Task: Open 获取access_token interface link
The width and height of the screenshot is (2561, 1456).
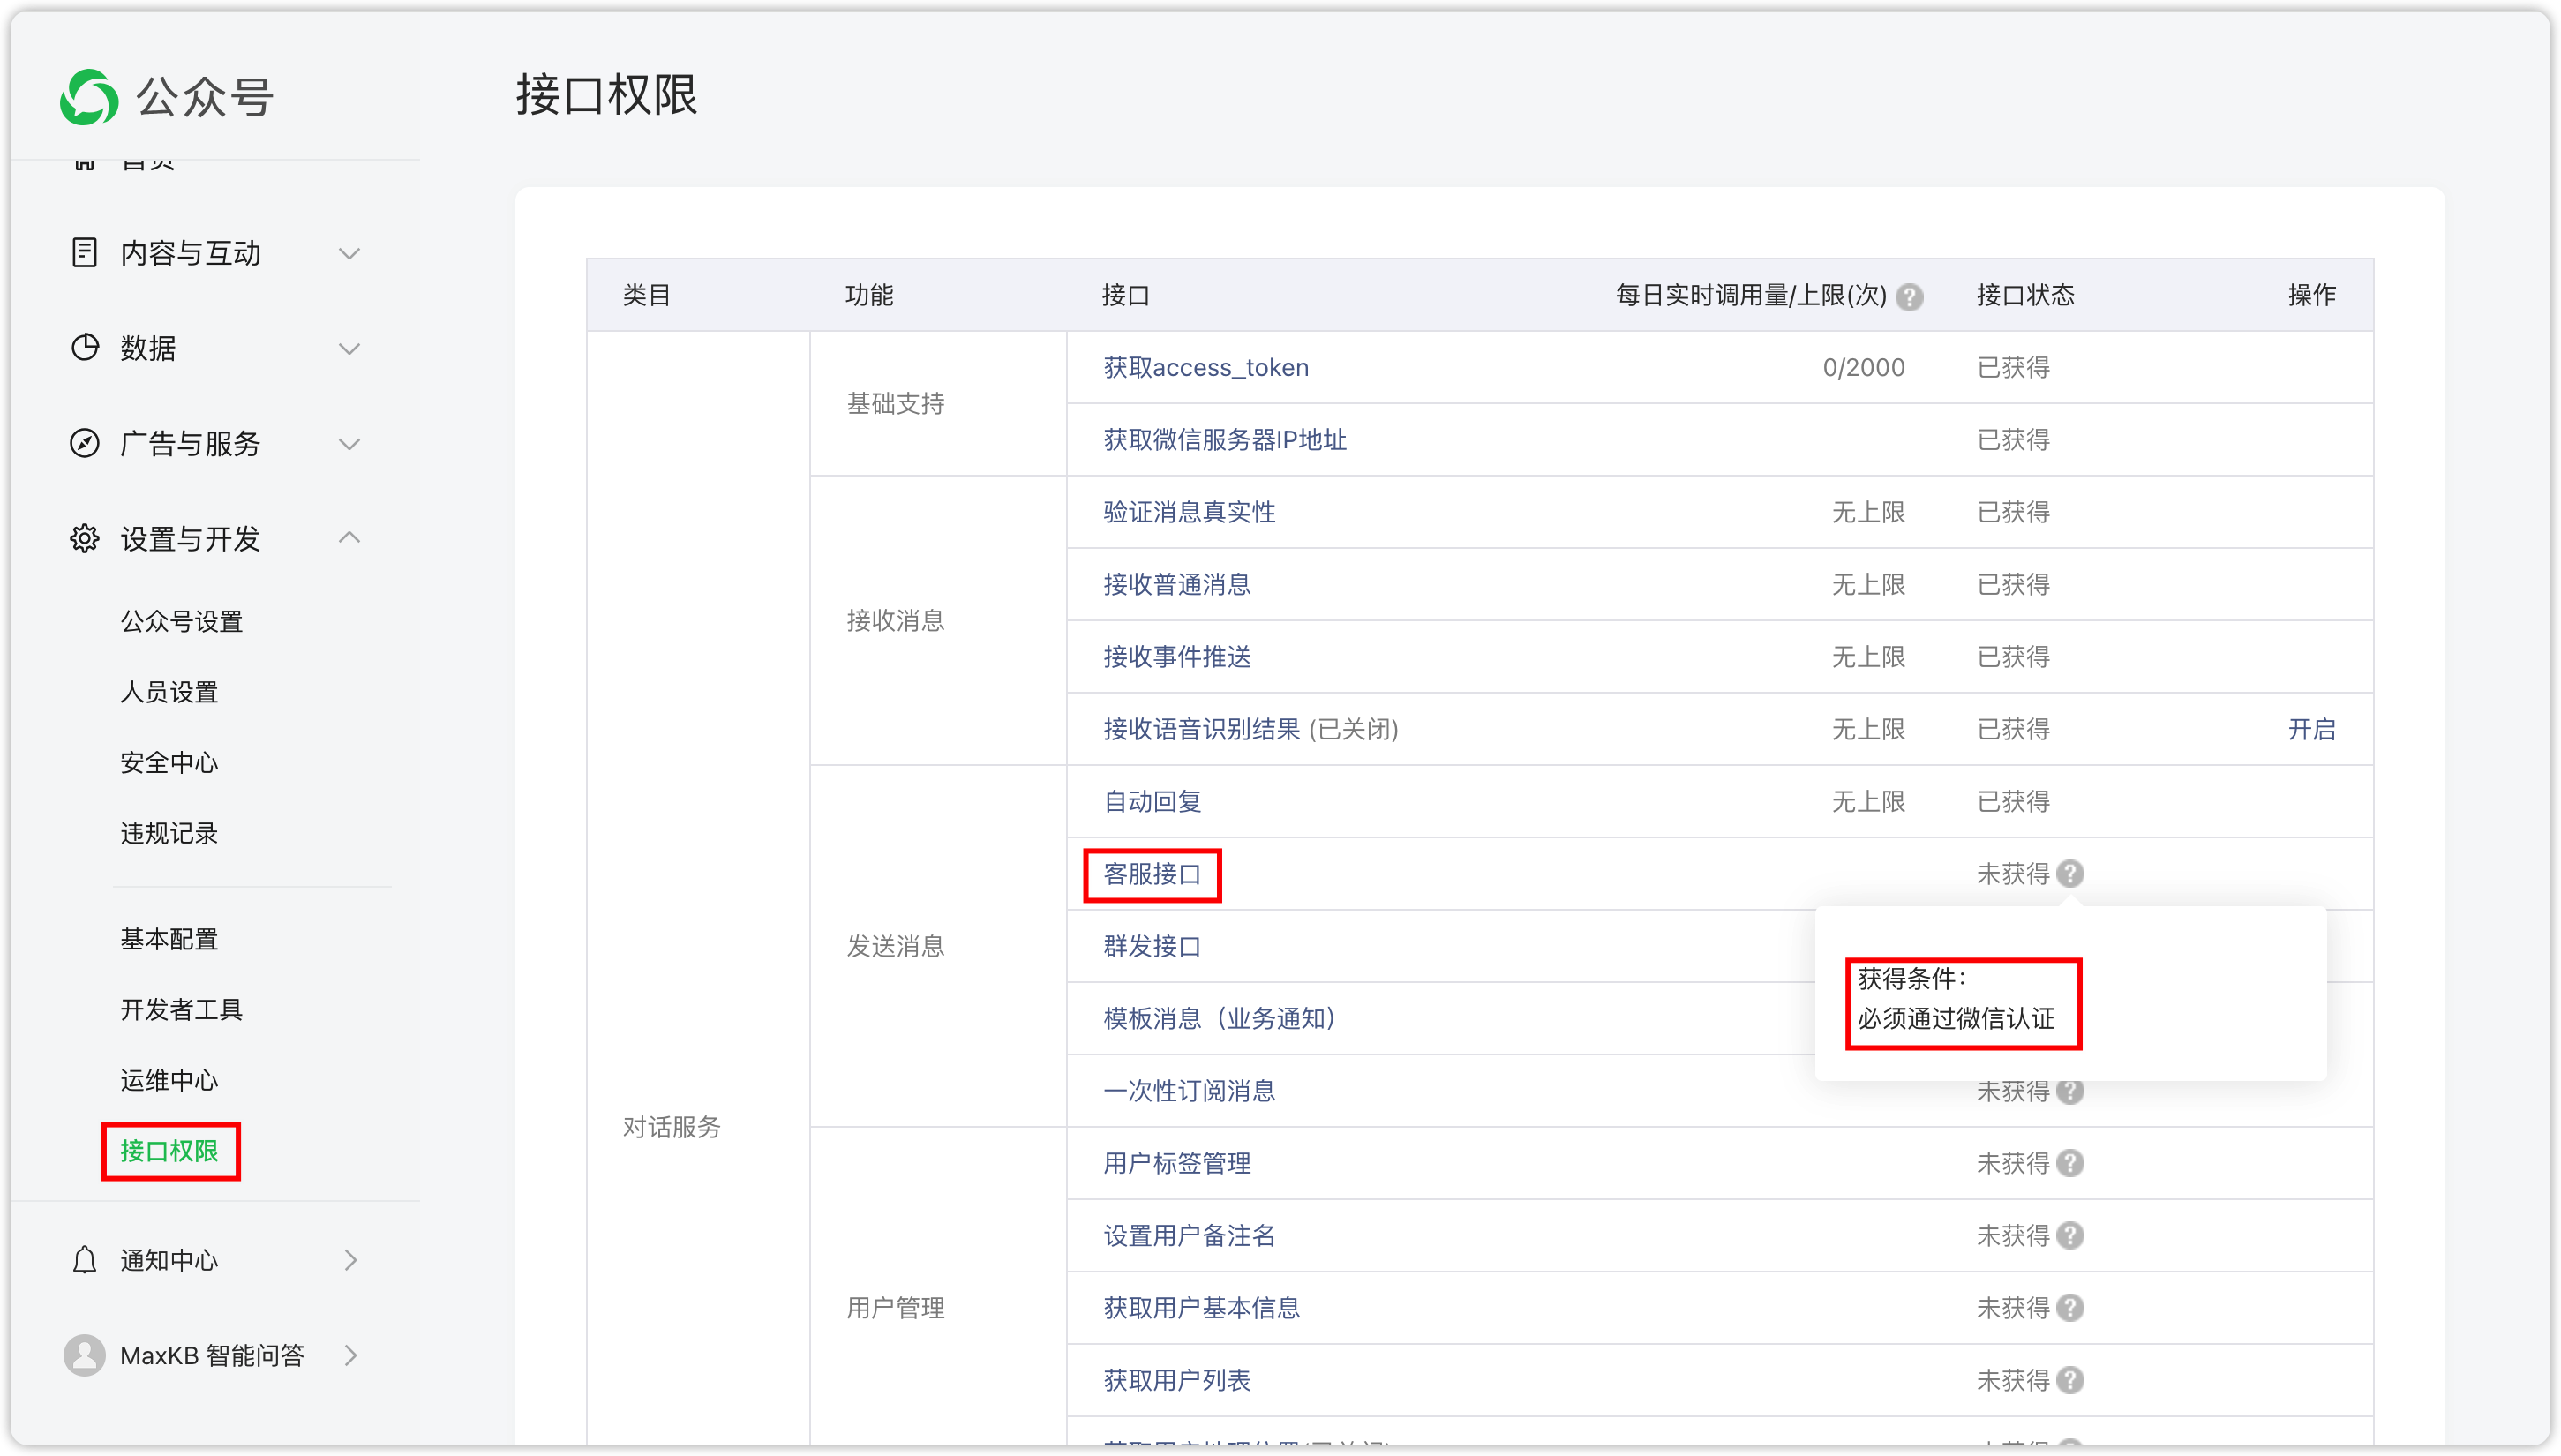Action: tap(1206, 368)
